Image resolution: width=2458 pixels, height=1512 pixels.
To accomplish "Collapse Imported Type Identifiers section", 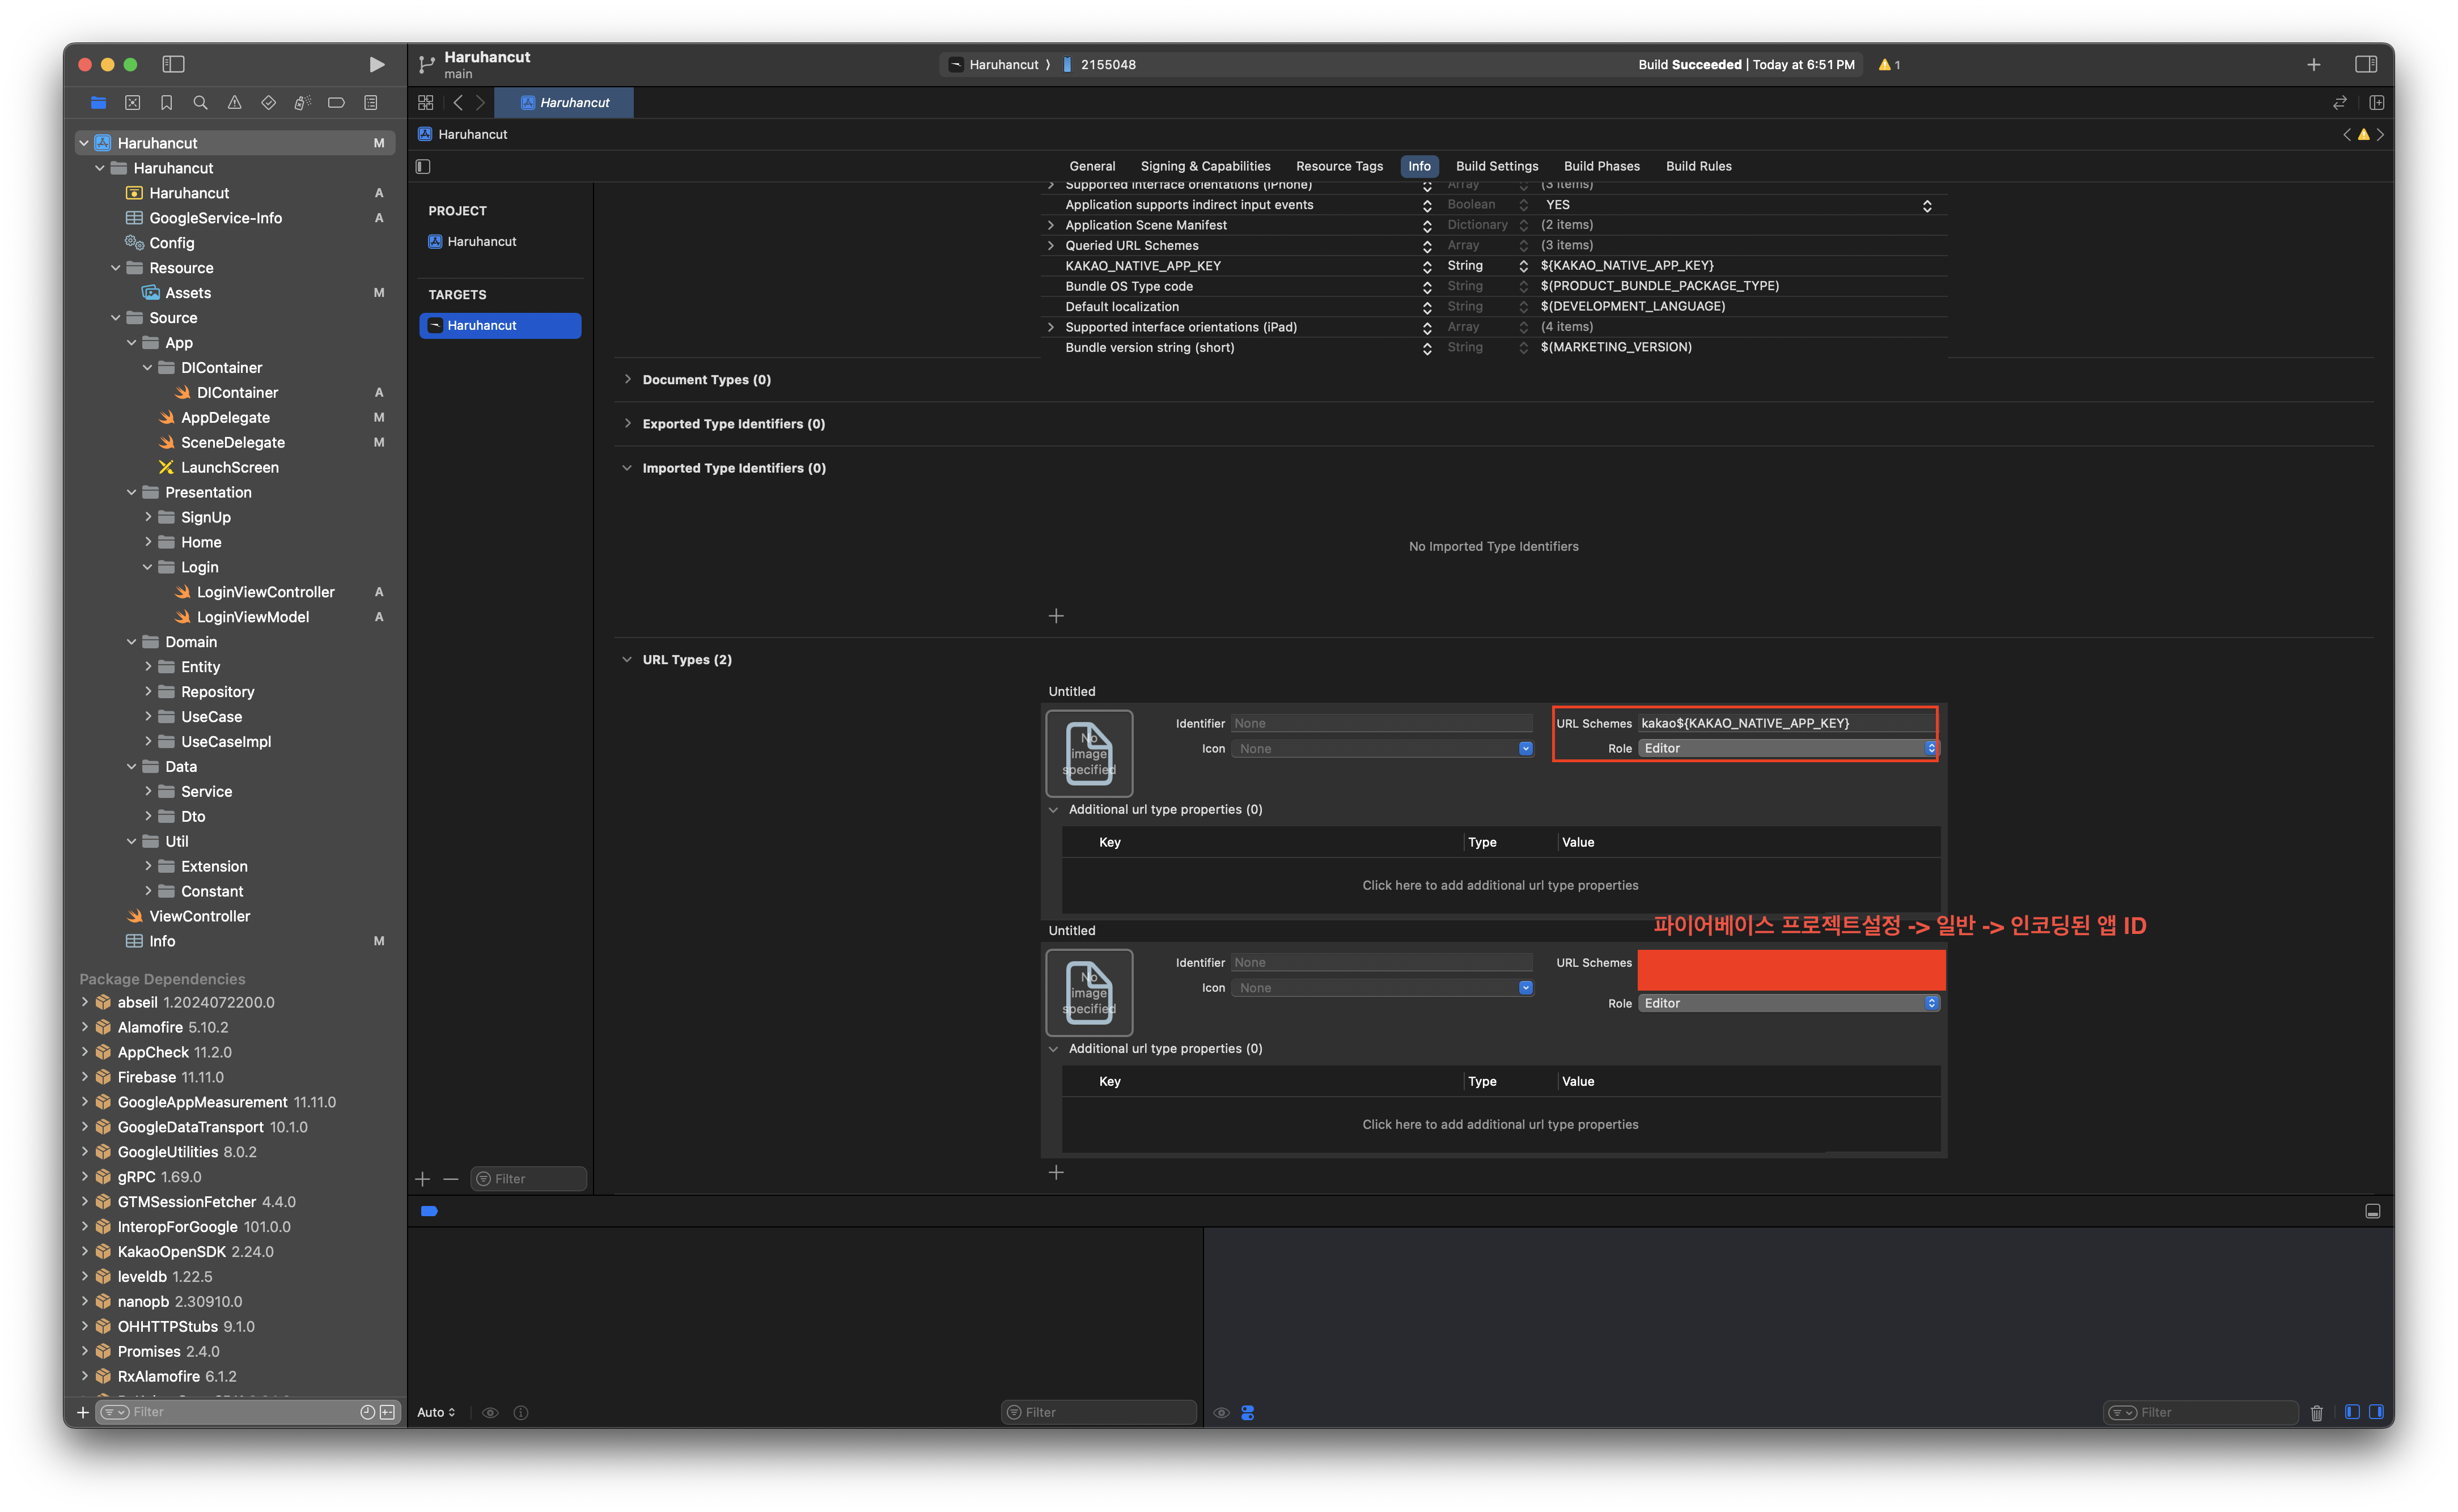I will (627, 467).
